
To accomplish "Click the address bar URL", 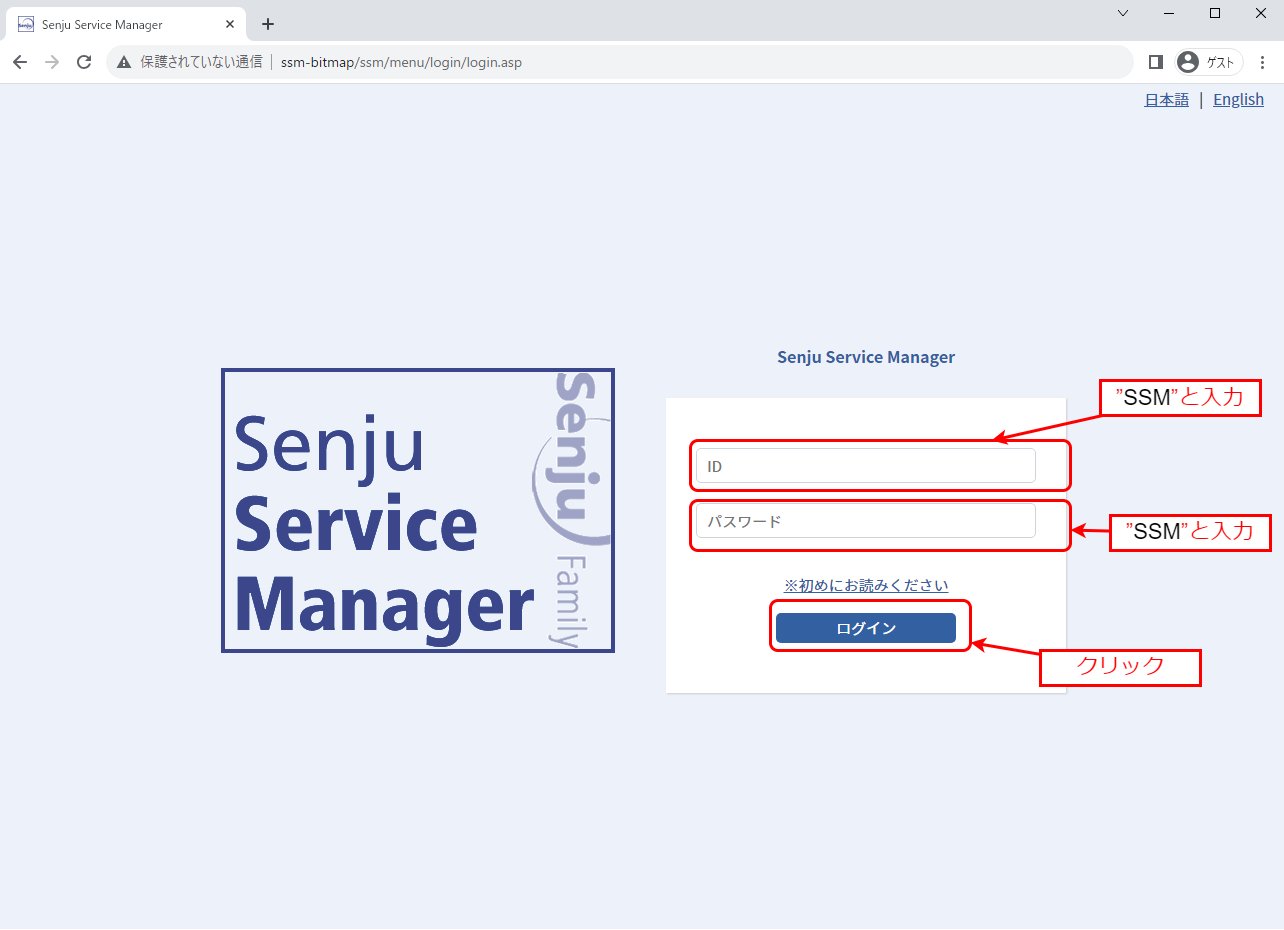I will pos(401,62).
